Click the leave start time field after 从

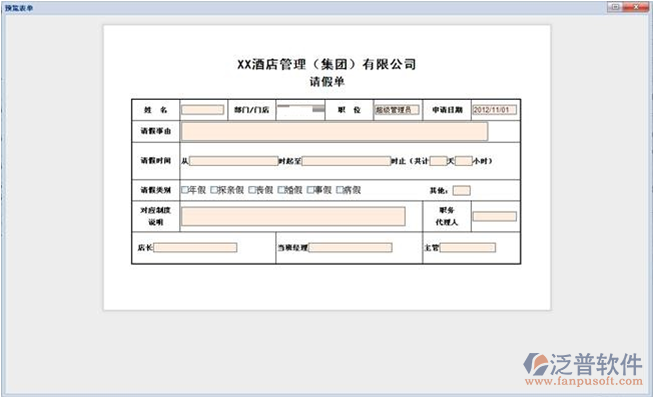(x=234, y=161)
